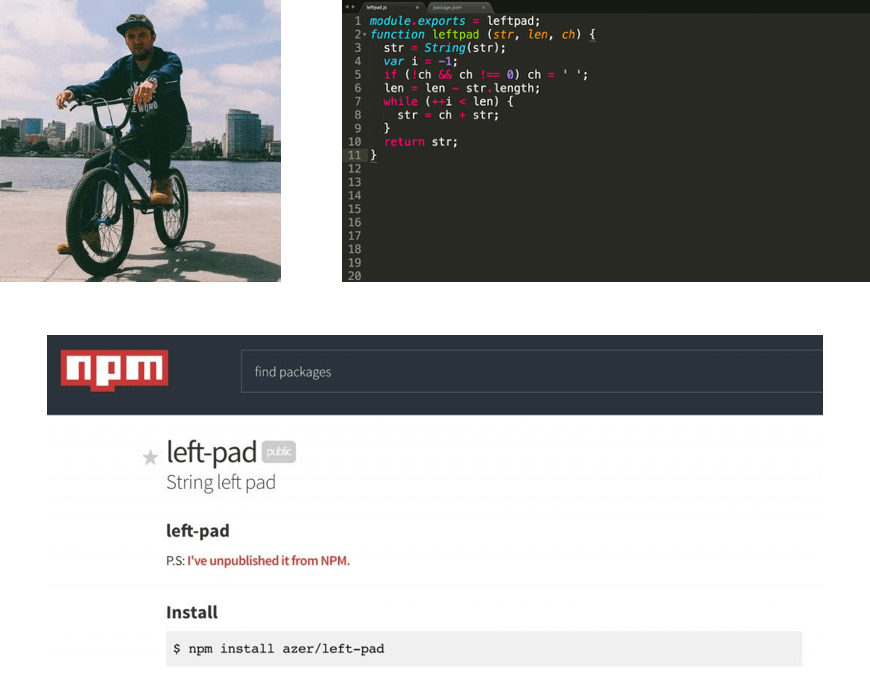
Task: Click the public badge next to left-pad
Action: tap(279, 452)
